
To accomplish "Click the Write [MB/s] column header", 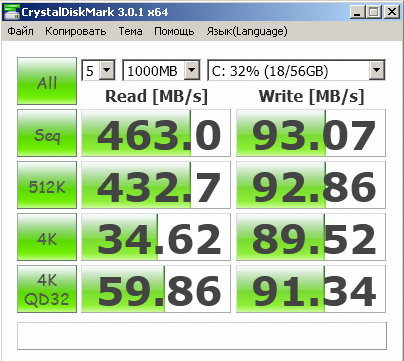I will point(311,97).
